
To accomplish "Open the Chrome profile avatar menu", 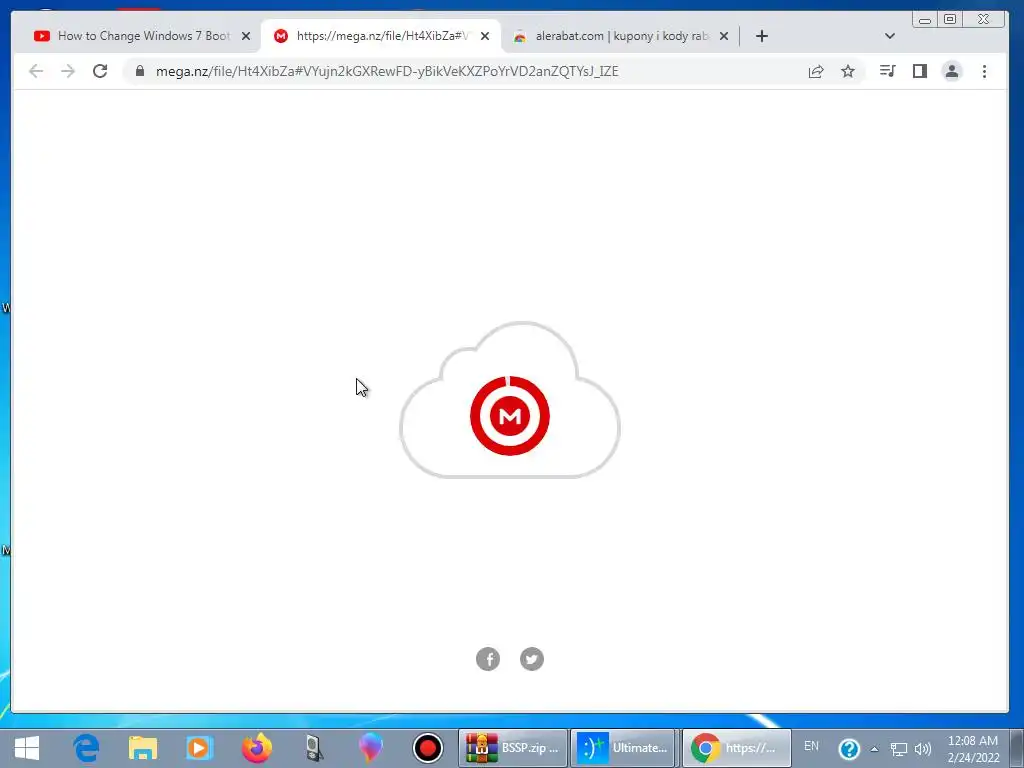I will [x=952, y=71].
